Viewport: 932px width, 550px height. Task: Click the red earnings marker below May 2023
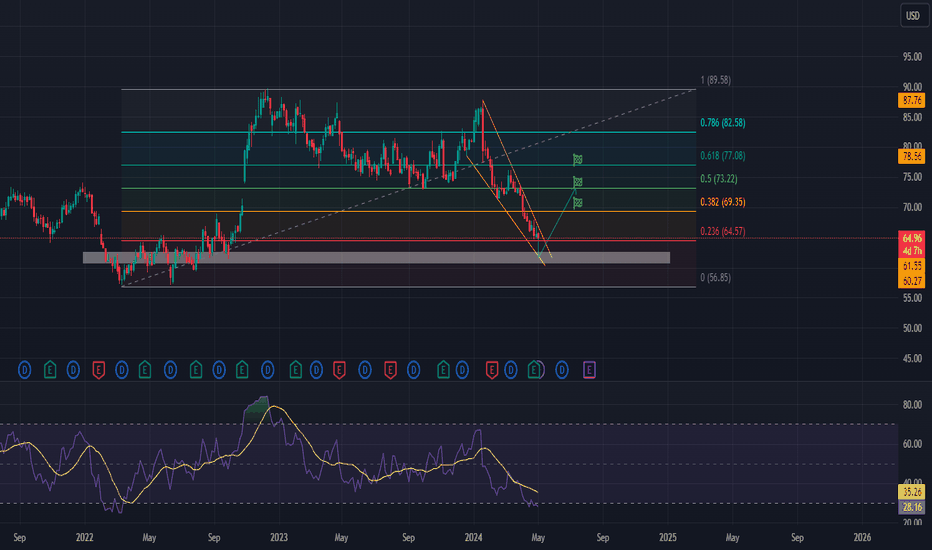pyautogui.click(x=339, y=370)
